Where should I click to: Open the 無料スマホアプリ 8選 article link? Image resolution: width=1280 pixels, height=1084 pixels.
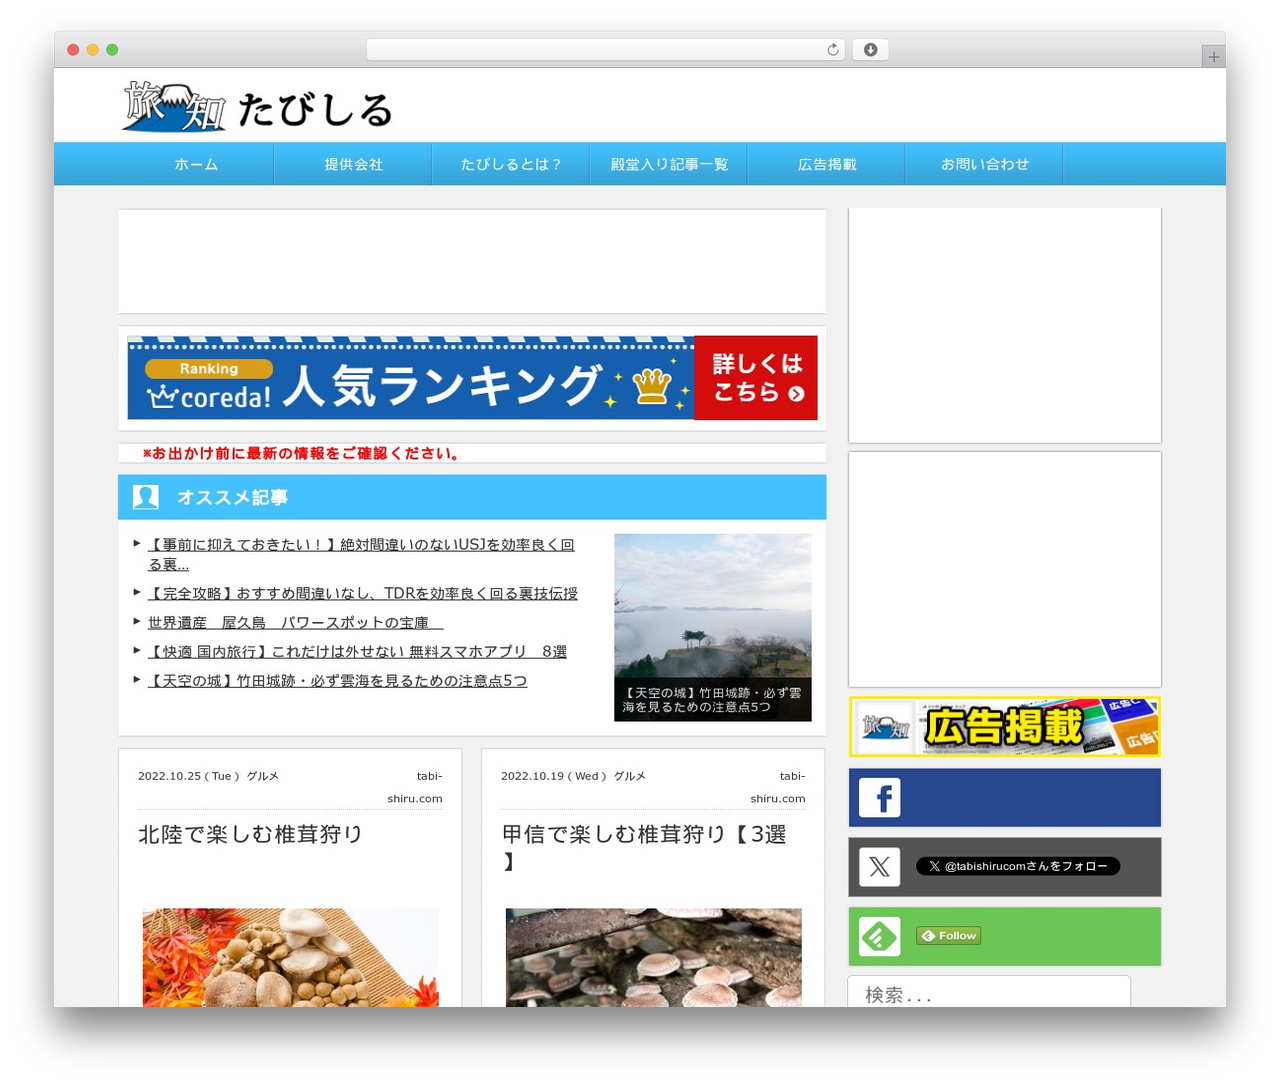(x=357, y=651)
